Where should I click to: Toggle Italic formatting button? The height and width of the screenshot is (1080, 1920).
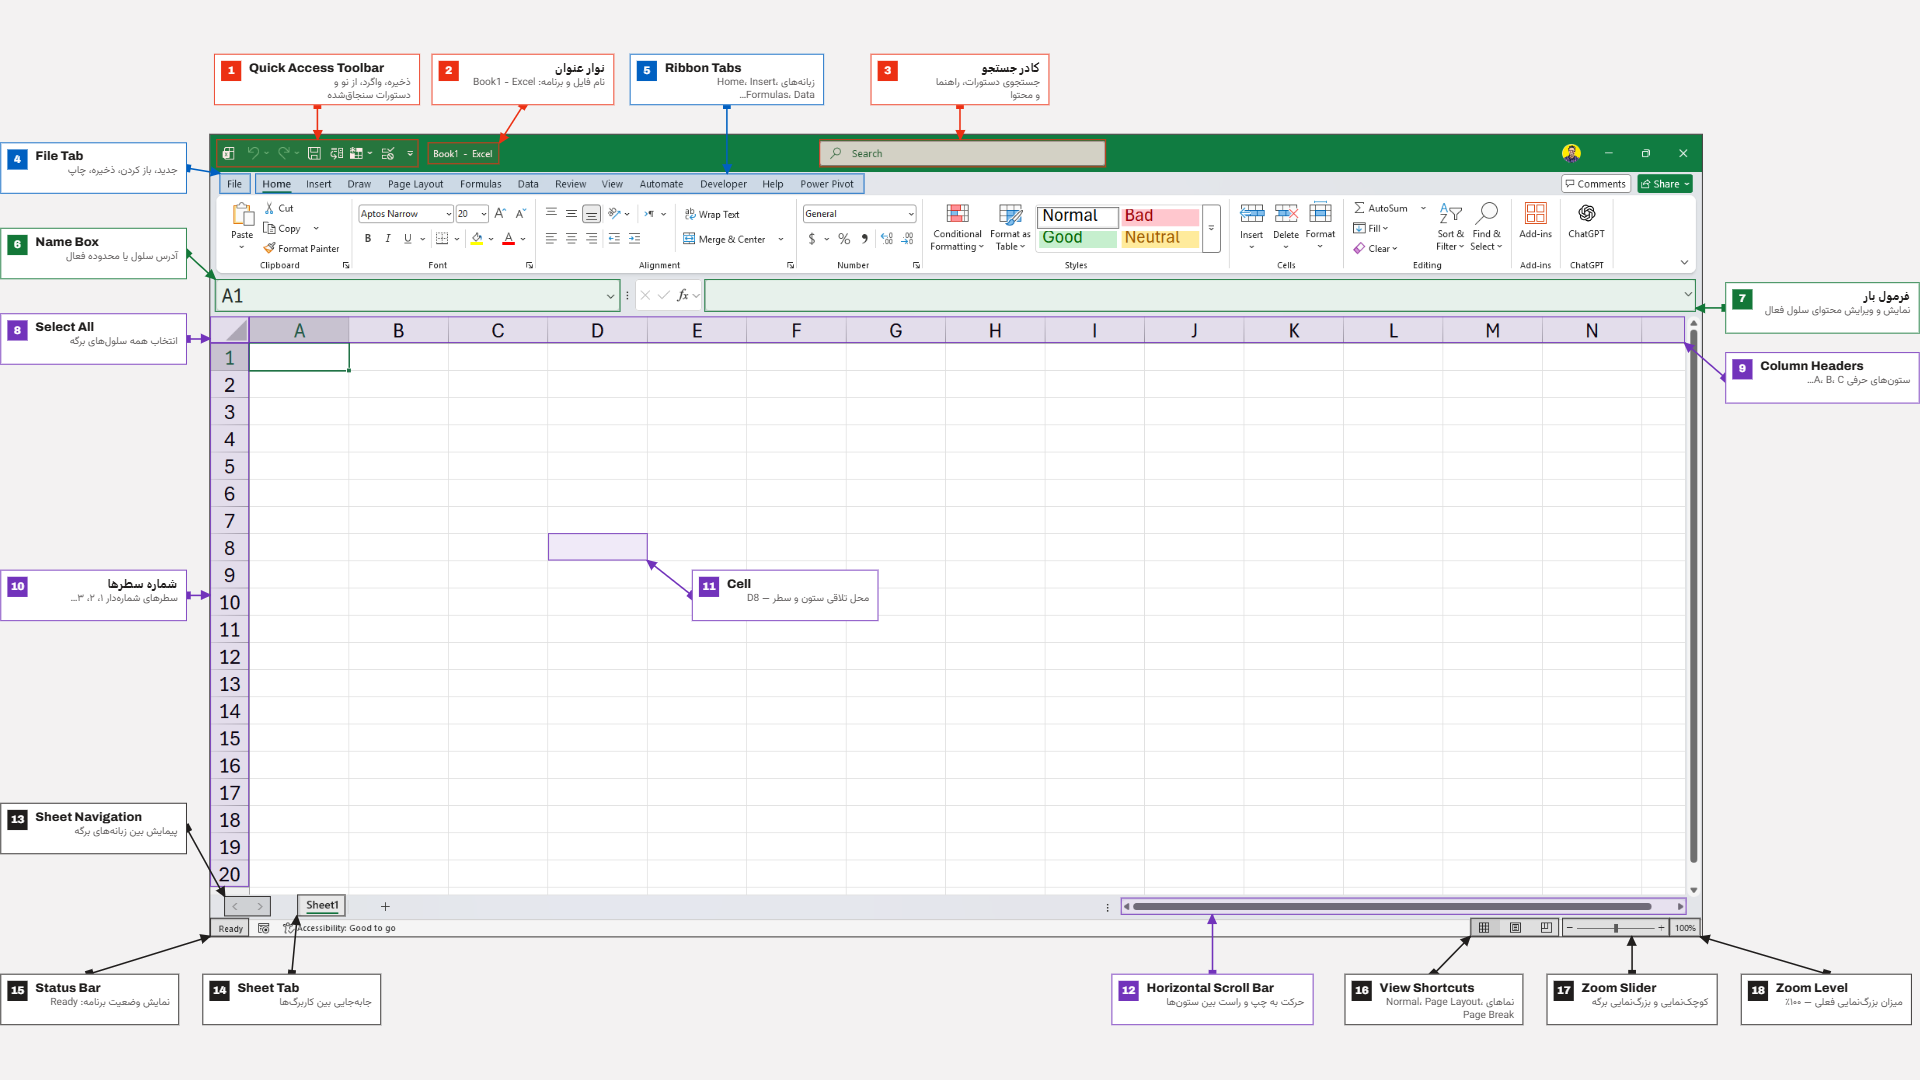tap(388, 239)
